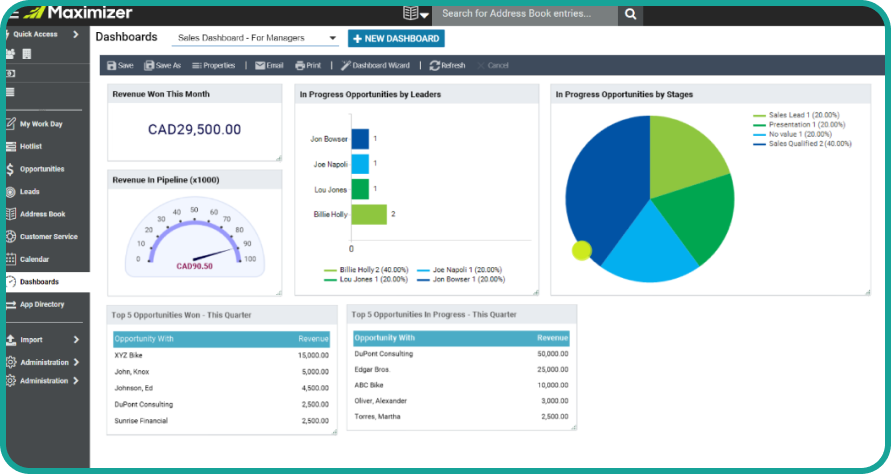Viewport: 891px width, 474px height.
Task: Select the Edgar Bros. opportunity row
Action: pyautogui.click(x=461, y=369)
